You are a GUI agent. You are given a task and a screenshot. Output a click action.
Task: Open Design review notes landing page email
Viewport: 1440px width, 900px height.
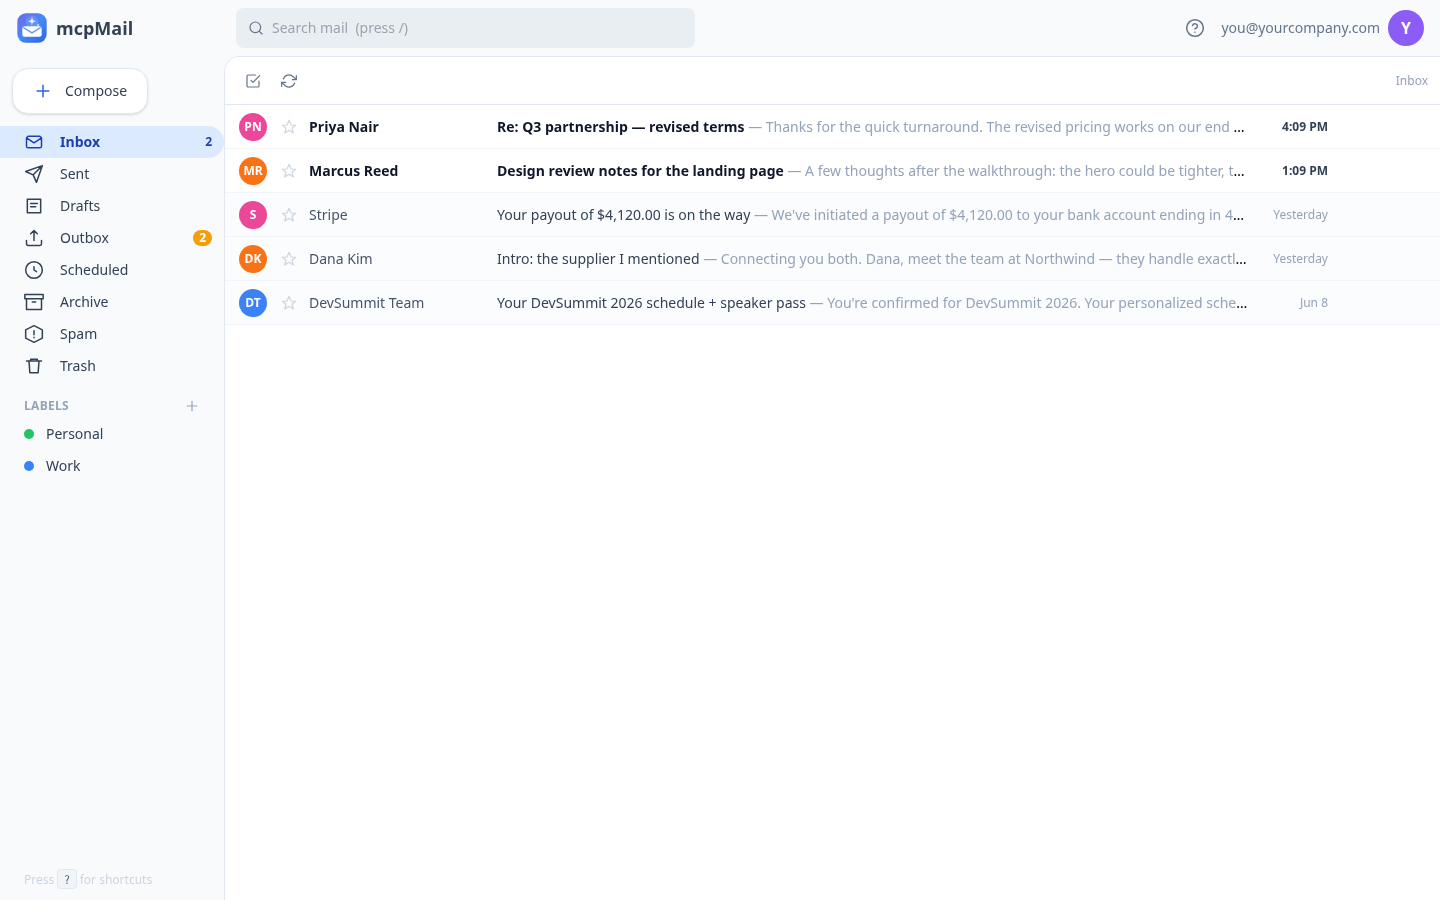(x=832, y=171)
